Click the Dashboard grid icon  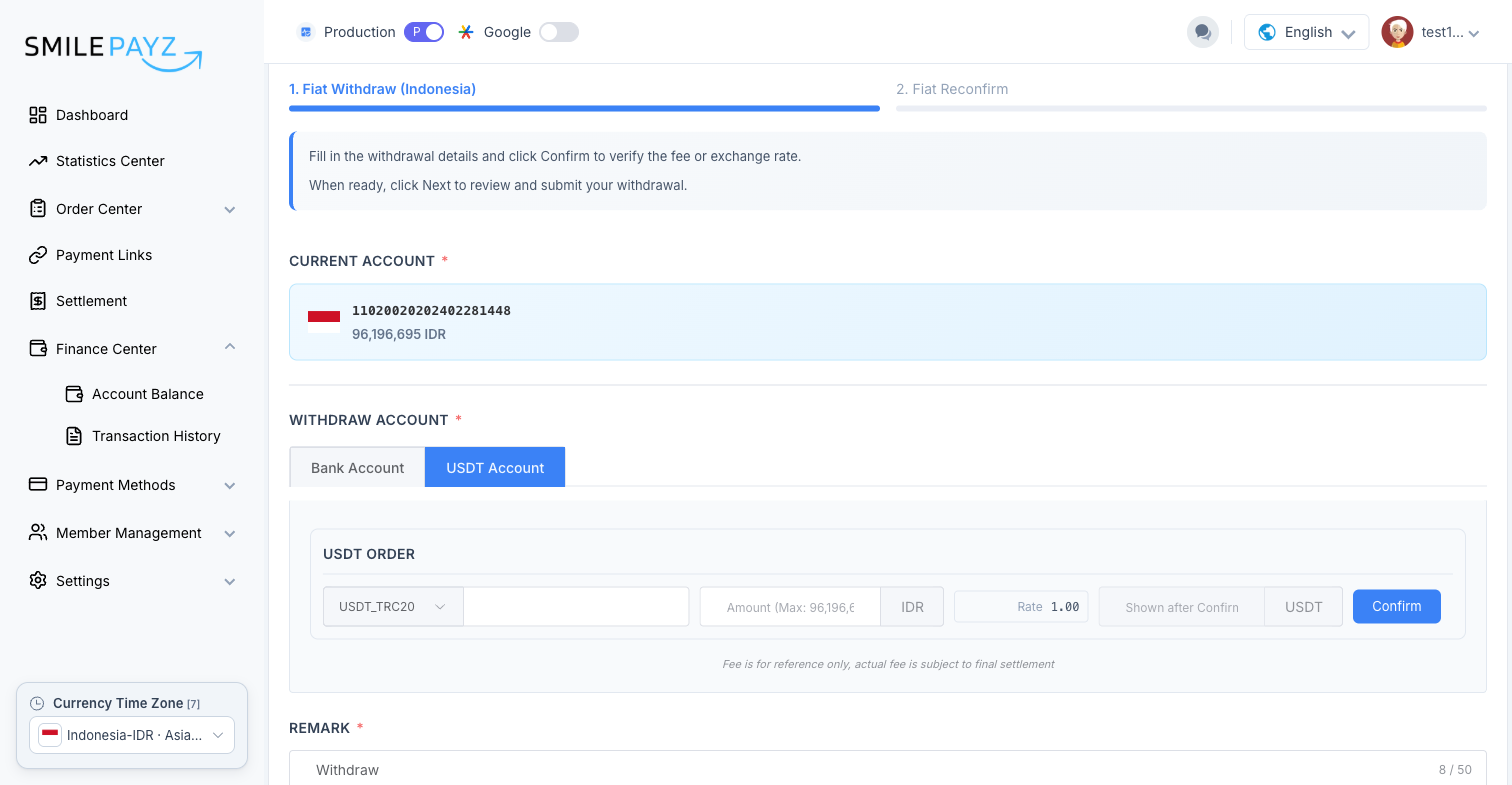point(38,115)
